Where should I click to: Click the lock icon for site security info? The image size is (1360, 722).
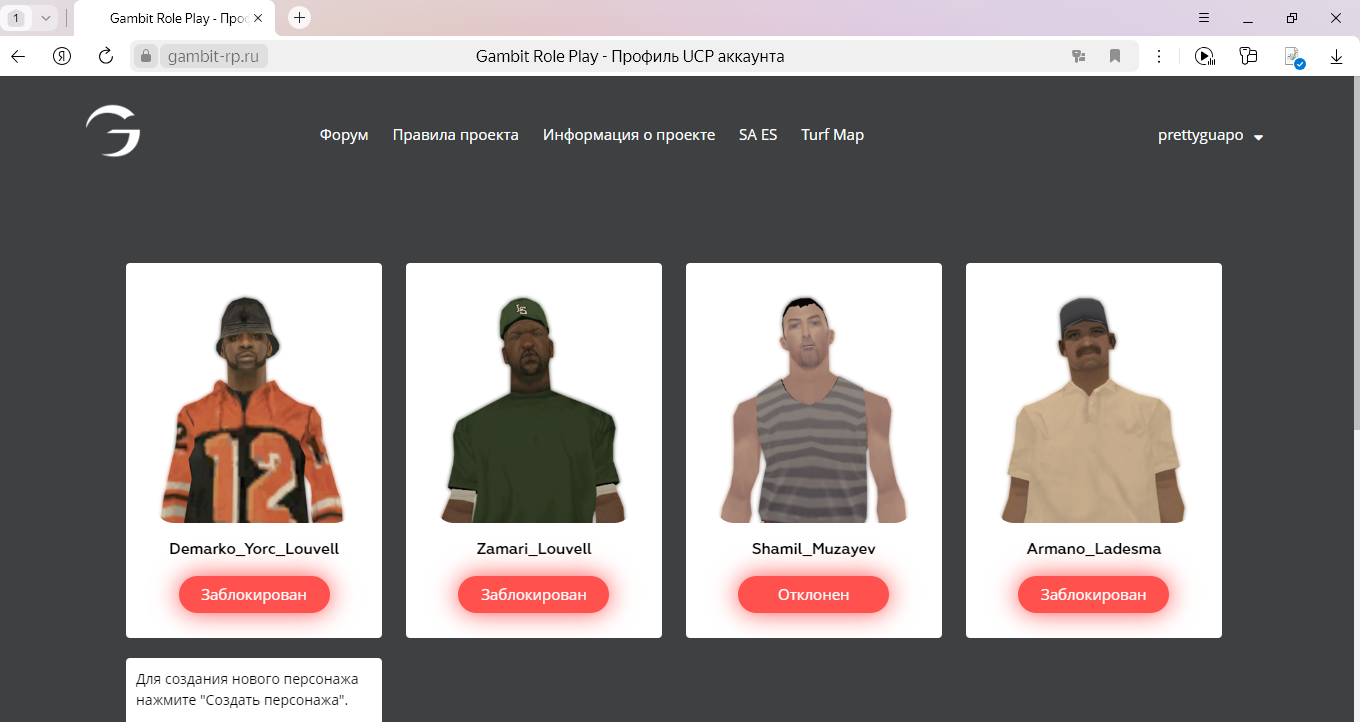point(146,57)
